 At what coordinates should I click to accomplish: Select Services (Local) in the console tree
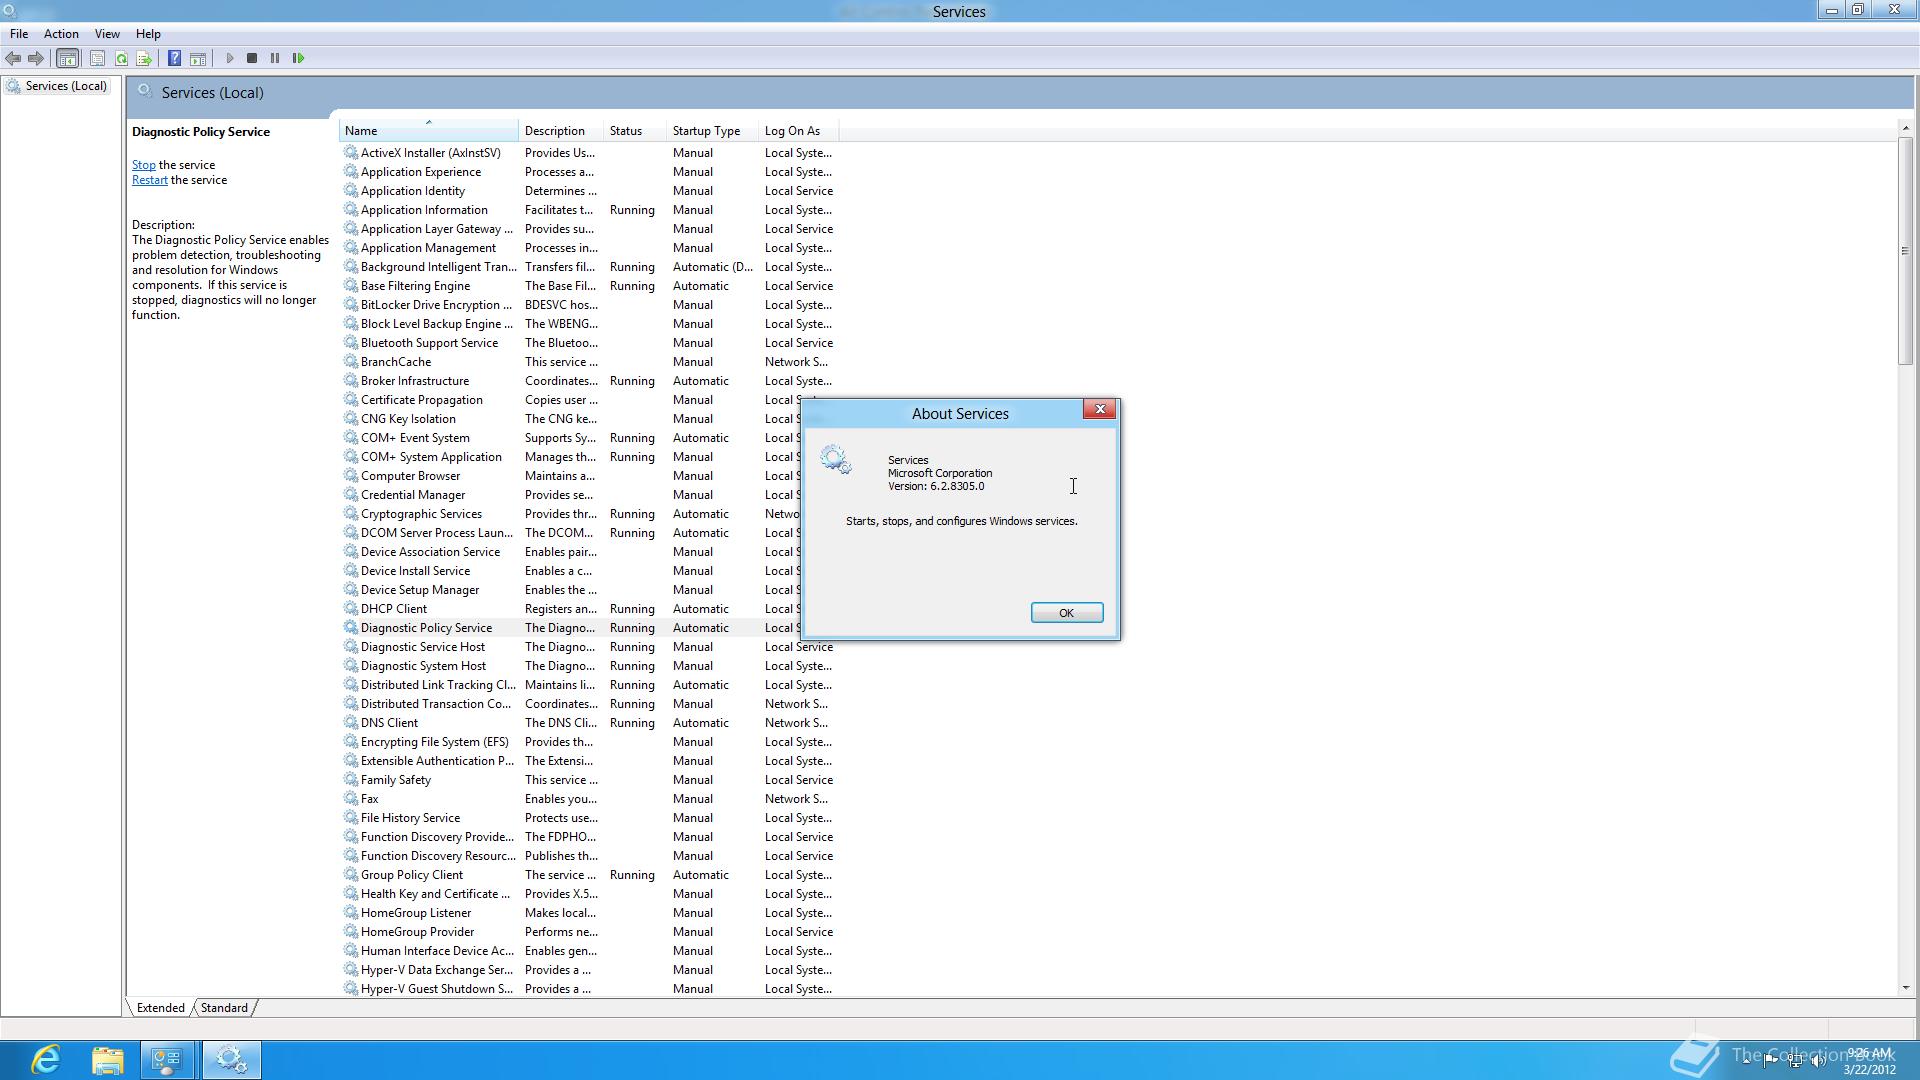(x=66, y=86)
